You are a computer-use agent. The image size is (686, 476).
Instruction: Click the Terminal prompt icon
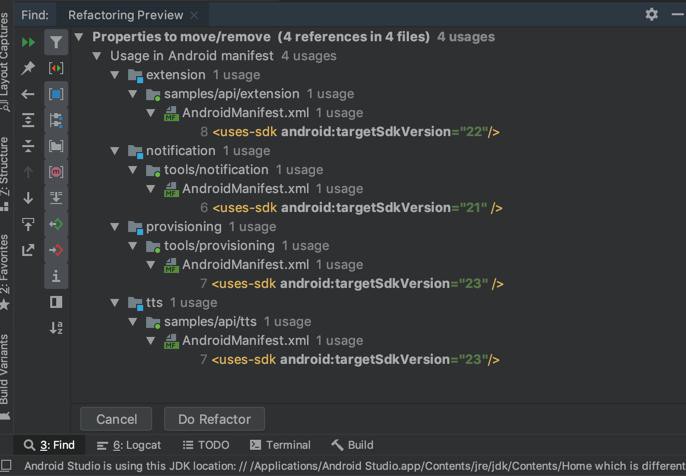(x=256, y=445)
